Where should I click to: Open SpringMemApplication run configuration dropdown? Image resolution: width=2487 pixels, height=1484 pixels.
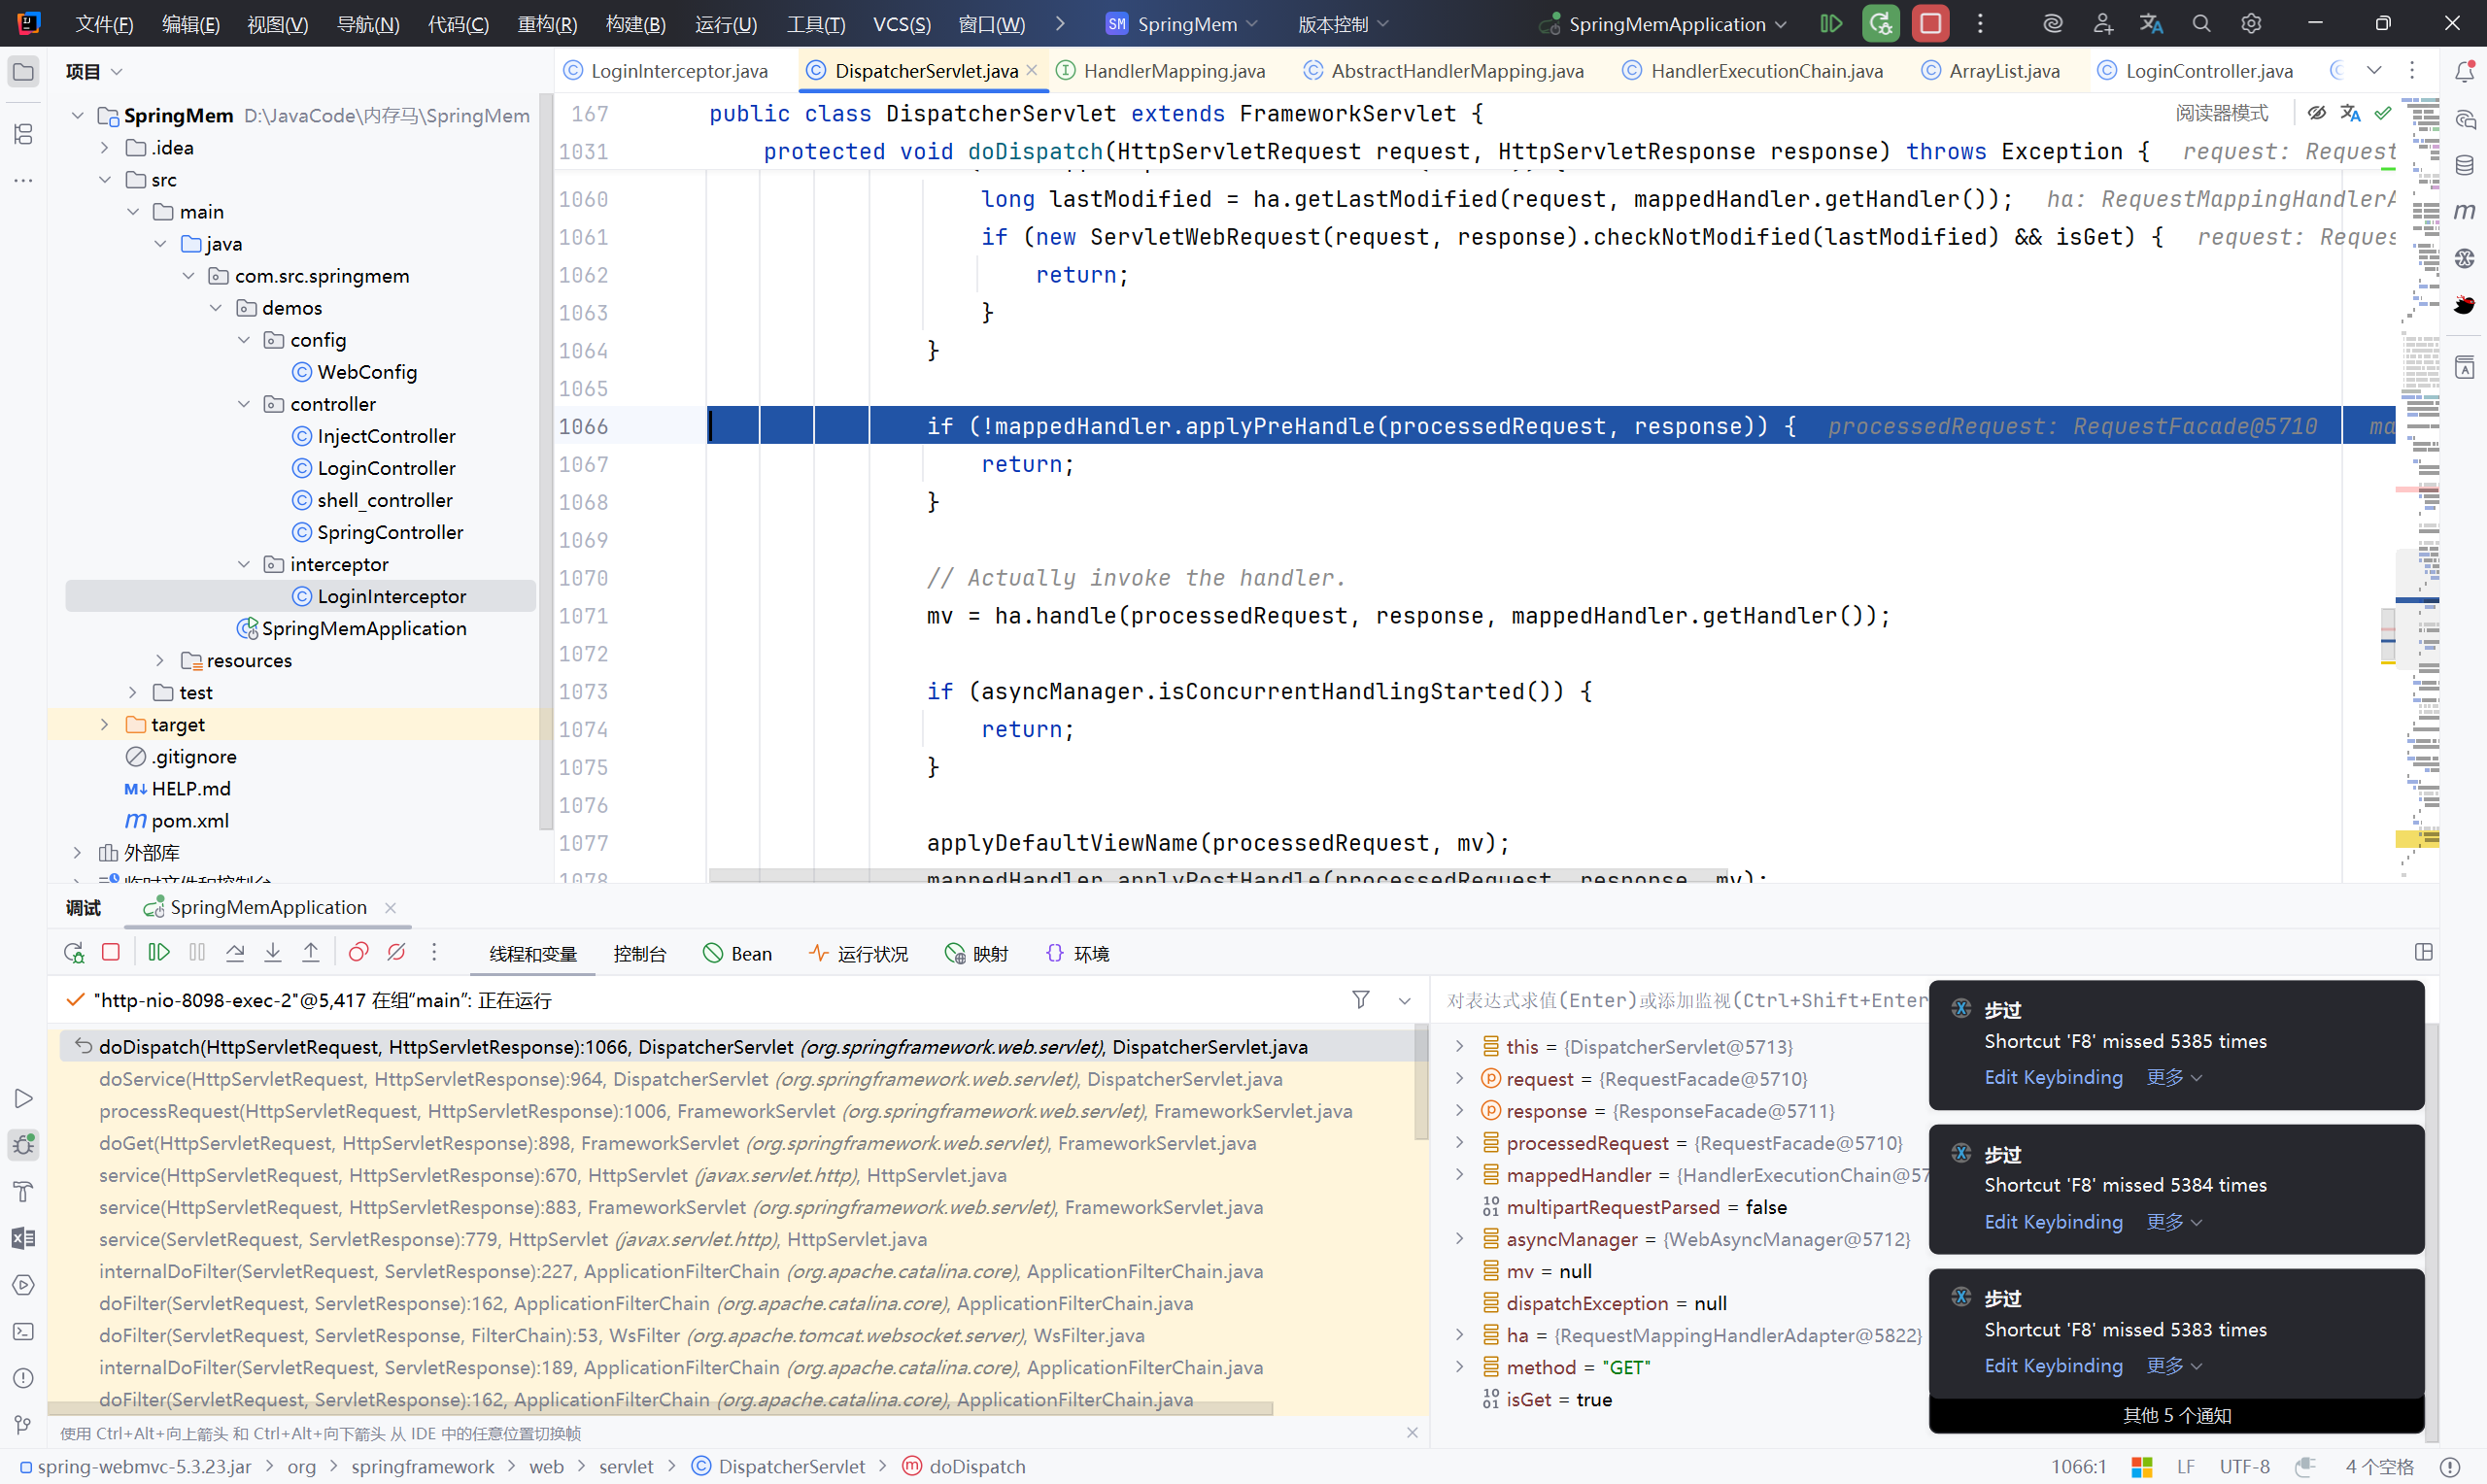coord(1666,24)
